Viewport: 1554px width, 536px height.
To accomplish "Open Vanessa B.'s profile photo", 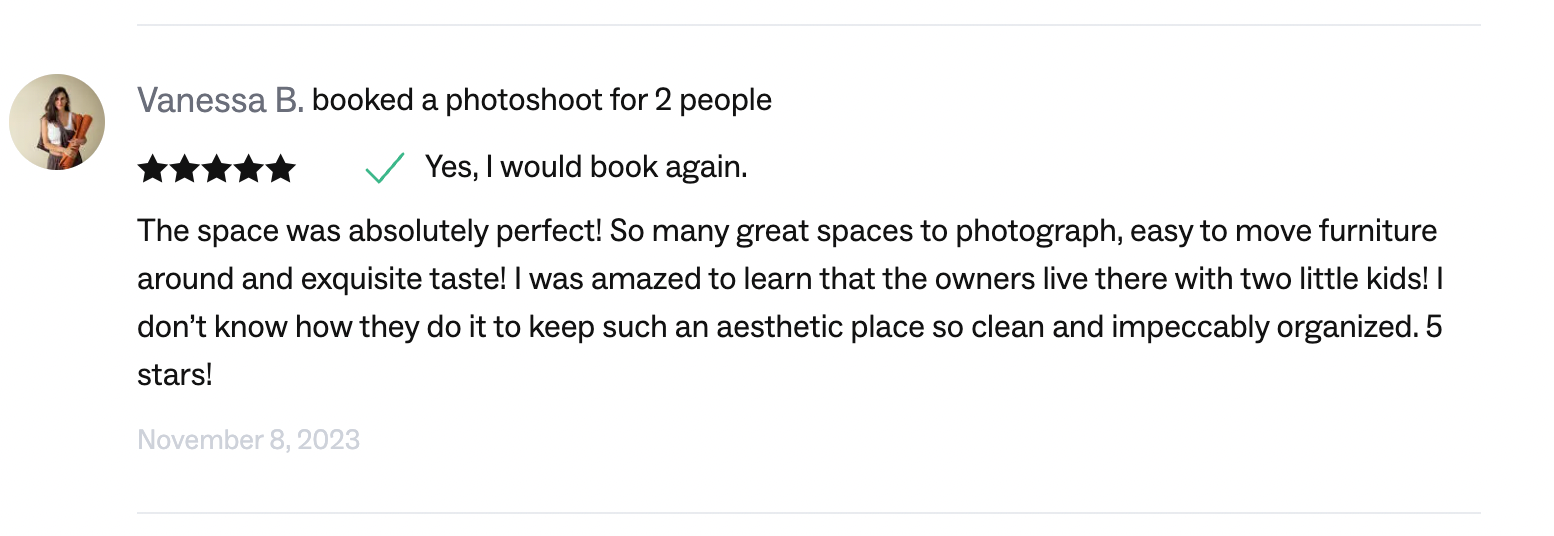I will 57,122.
